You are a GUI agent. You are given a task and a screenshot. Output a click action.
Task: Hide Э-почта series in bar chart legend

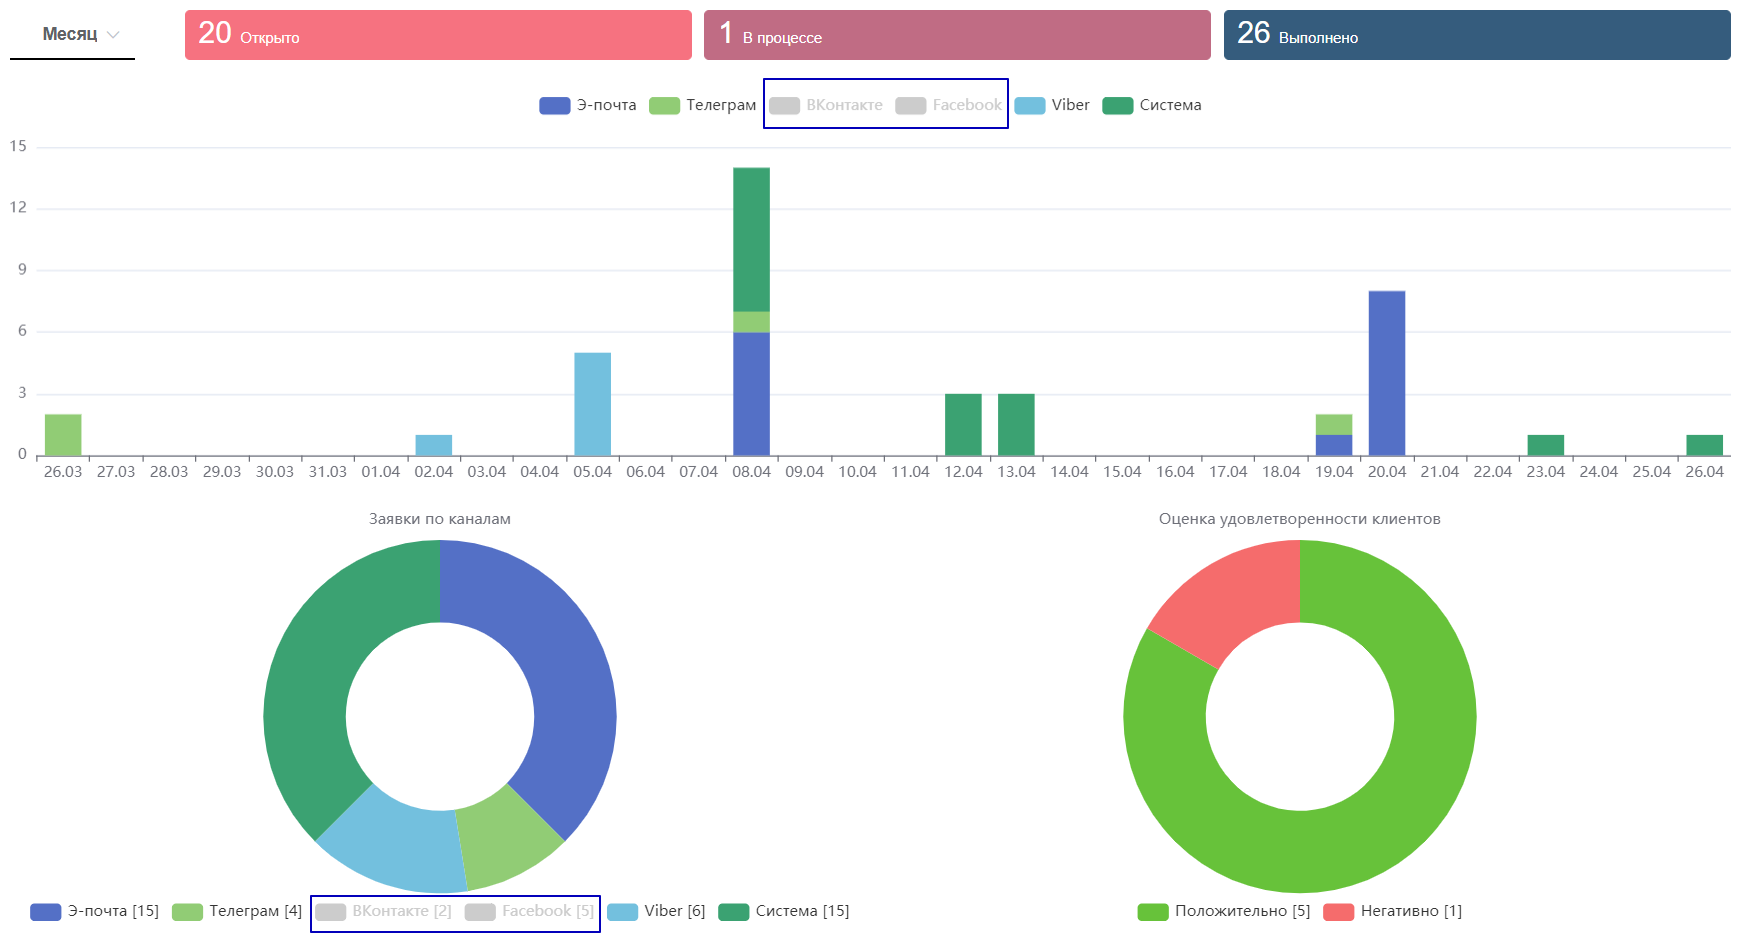pos(588,105)
